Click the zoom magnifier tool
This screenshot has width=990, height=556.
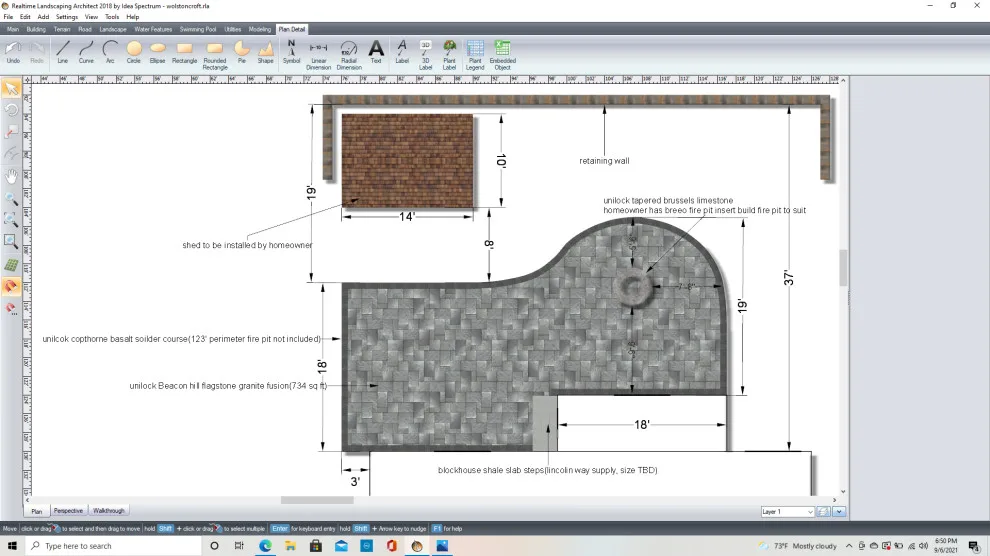coord(11,199)
